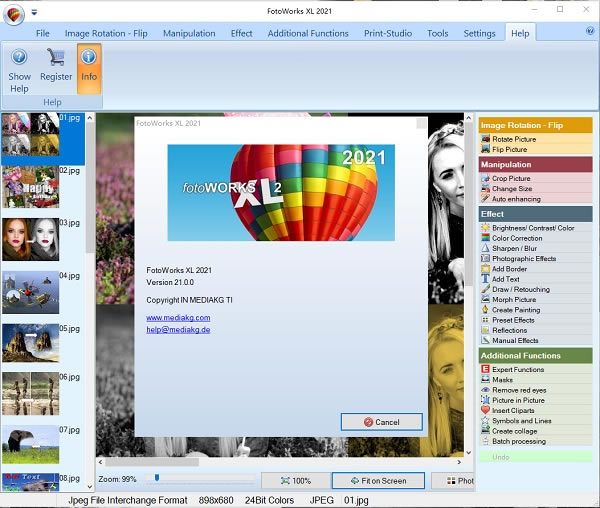Click the Show Help icon
This screenshot has height=508, width=600.
pos(19,59)
